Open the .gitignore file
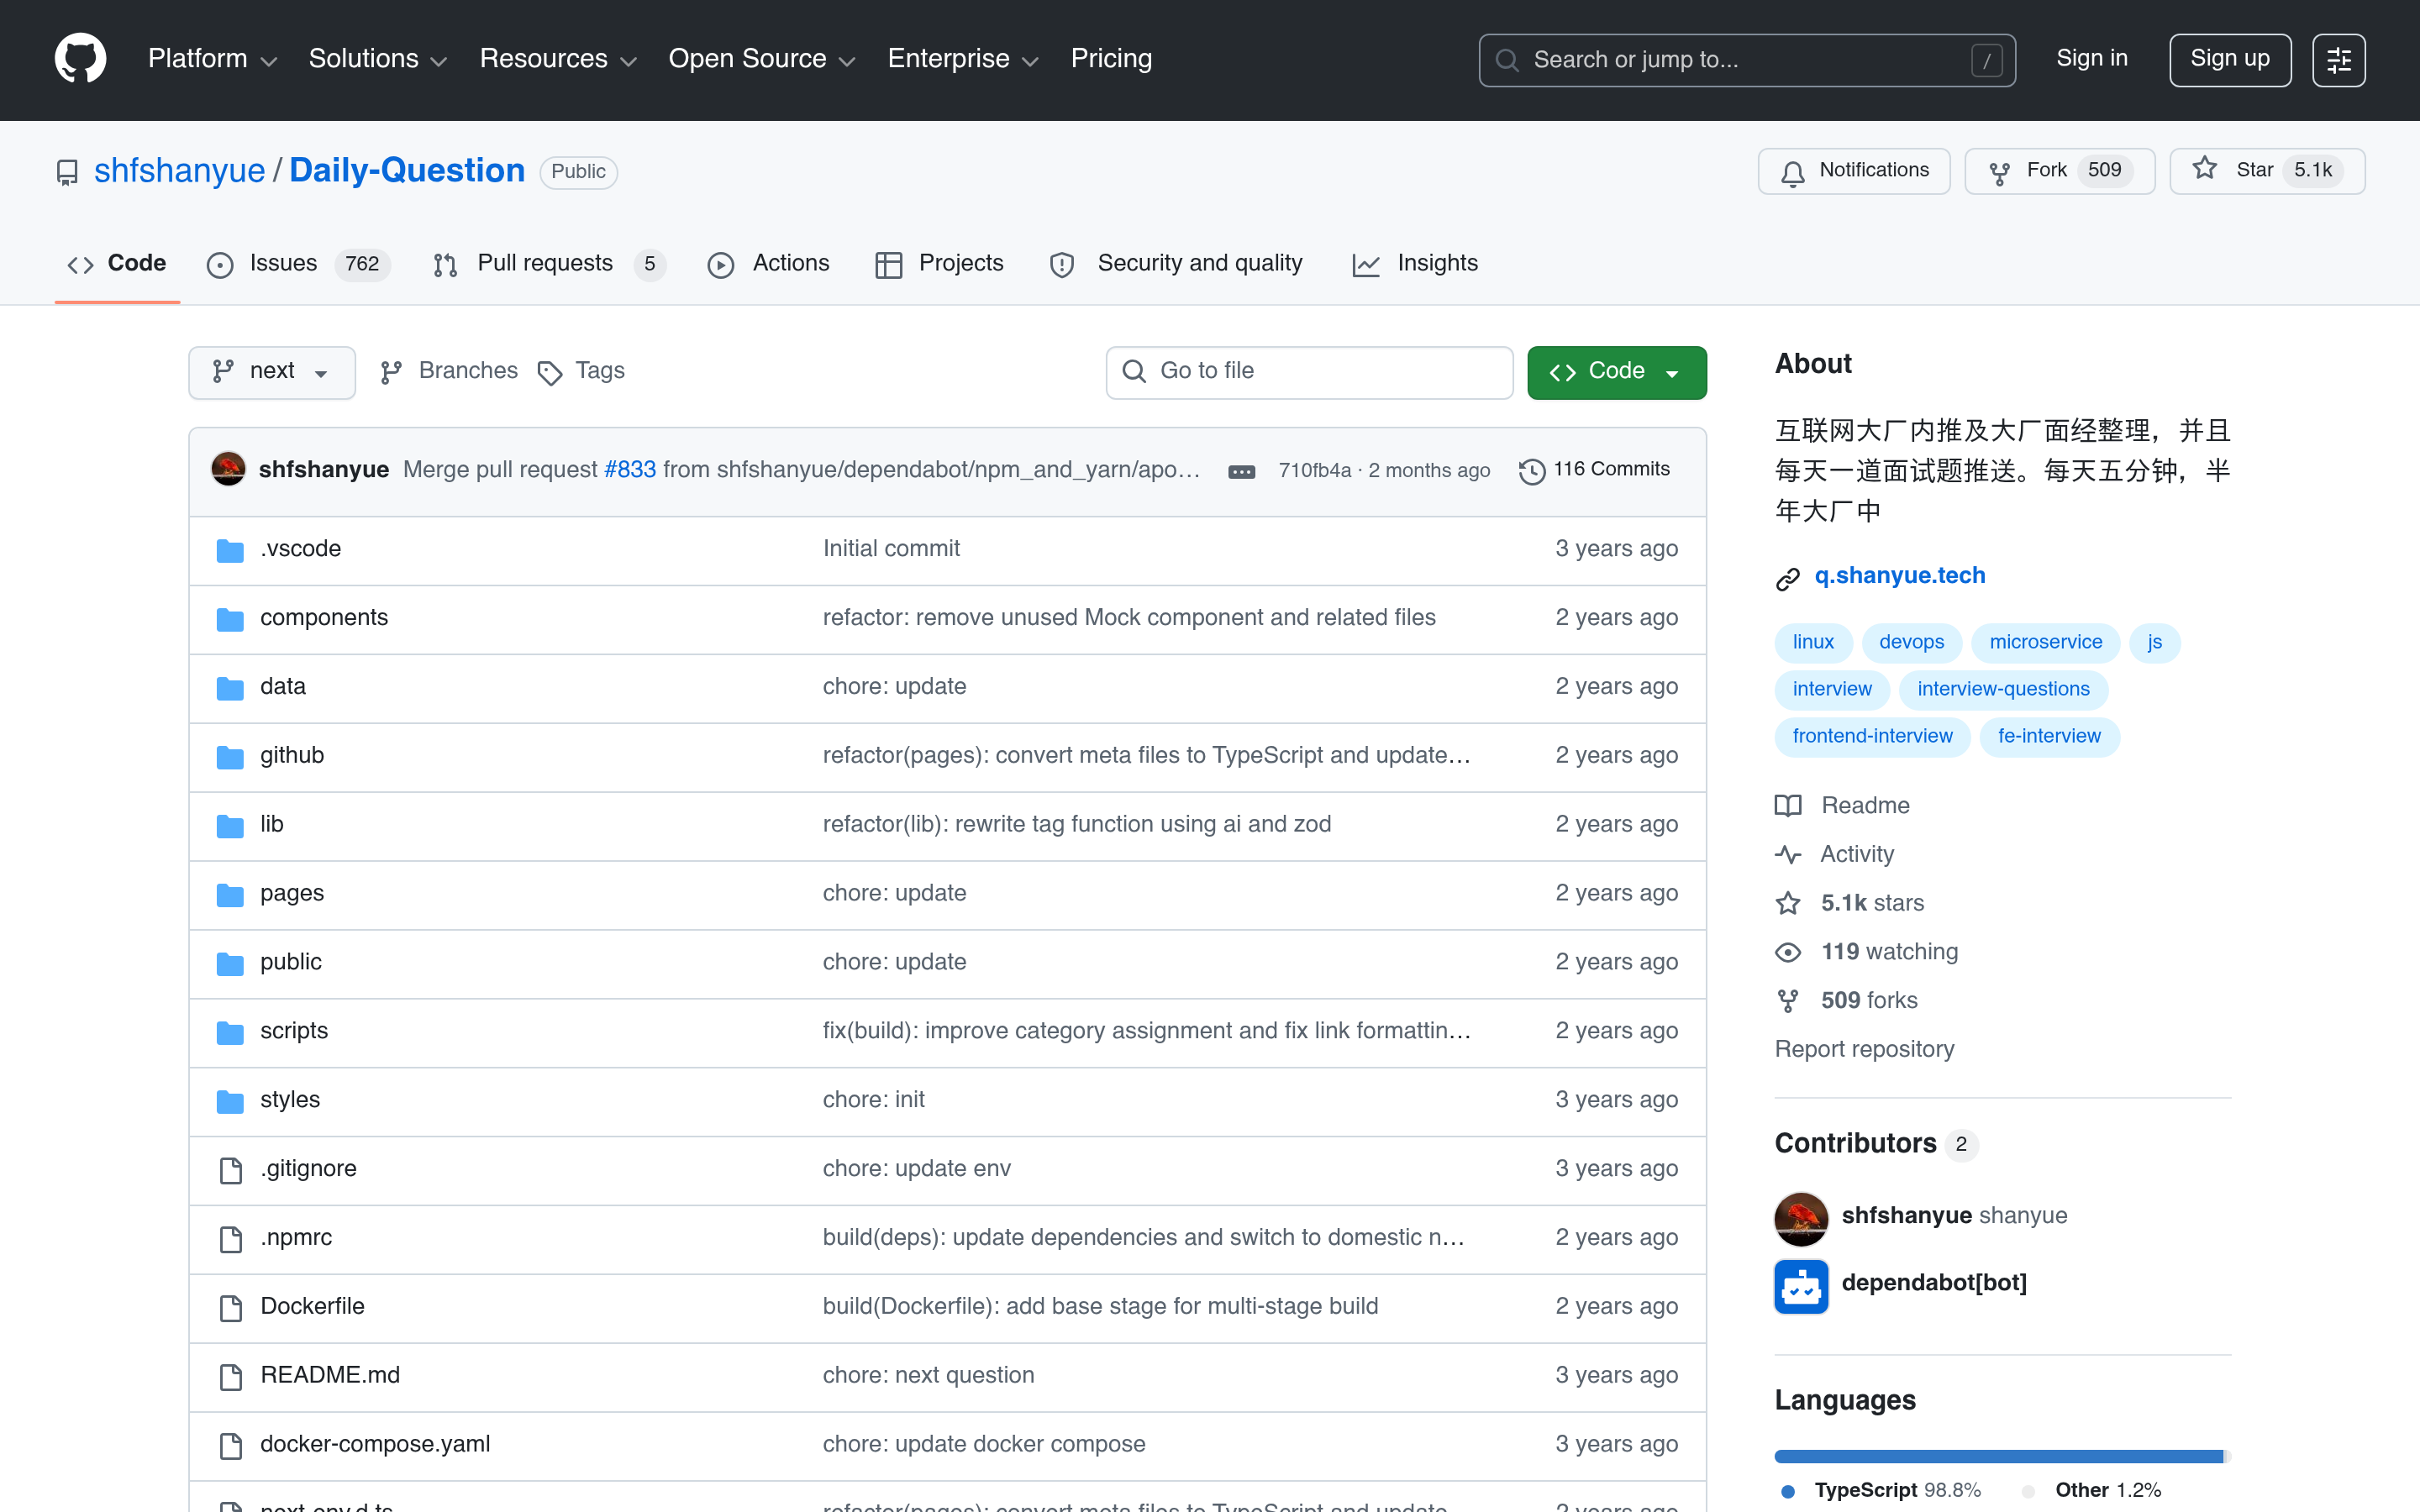Viewport: 2420px width, 1512px height. (x=308, y=1169)
